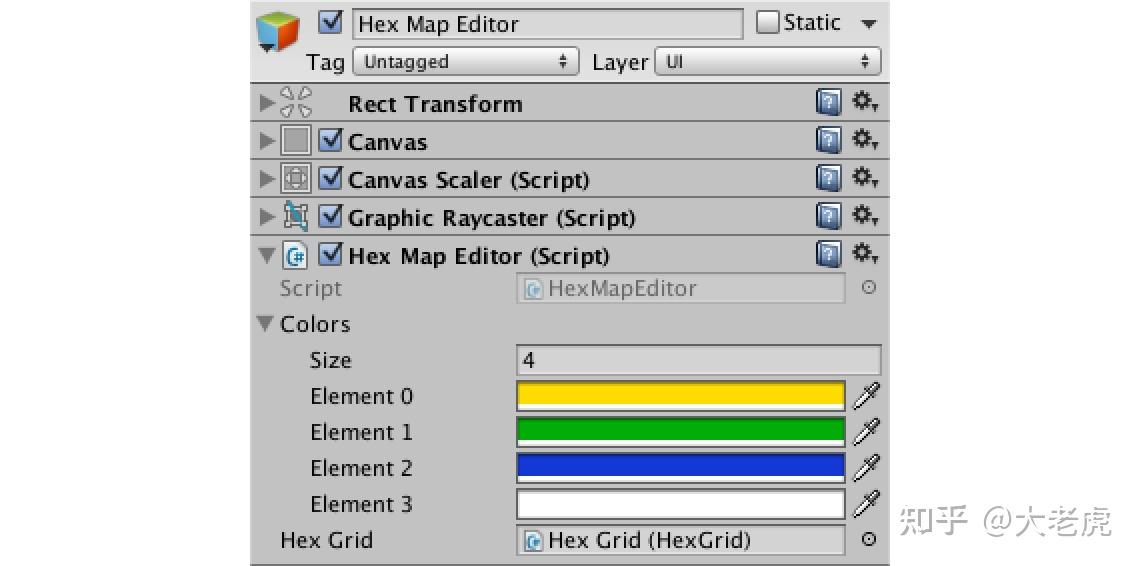
Task: Click the Script property label
Action: (x=310, y=289)
